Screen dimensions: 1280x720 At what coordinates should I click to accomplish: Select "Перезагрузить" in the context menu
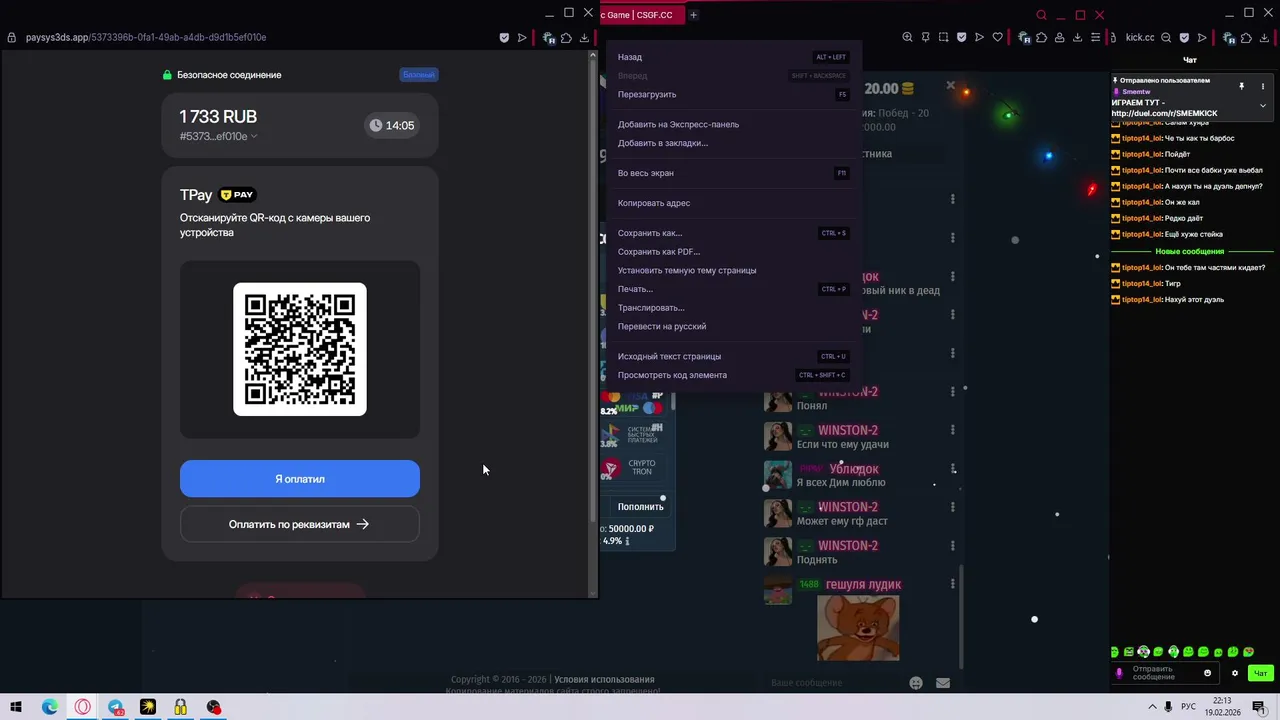pyautogui.click(x=733, y=94)
